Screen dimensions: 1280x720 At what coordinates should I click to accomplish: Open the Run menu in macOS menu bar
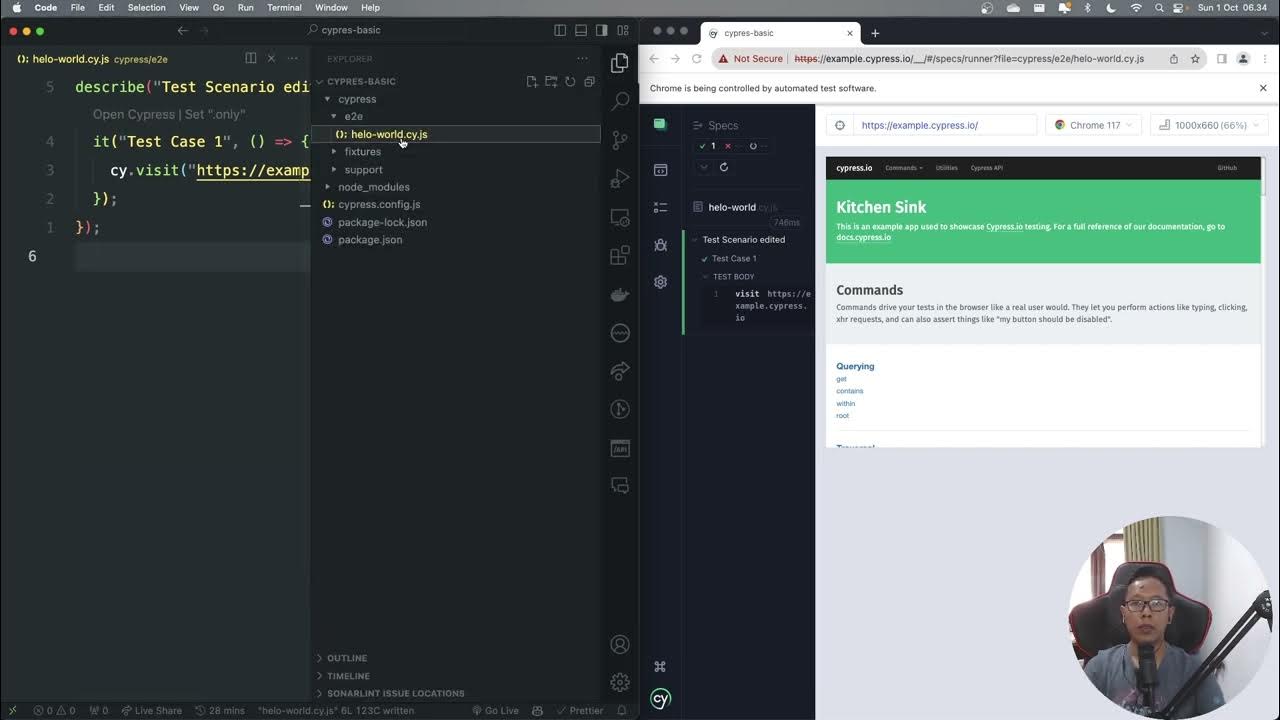click(x=245, y=7)
